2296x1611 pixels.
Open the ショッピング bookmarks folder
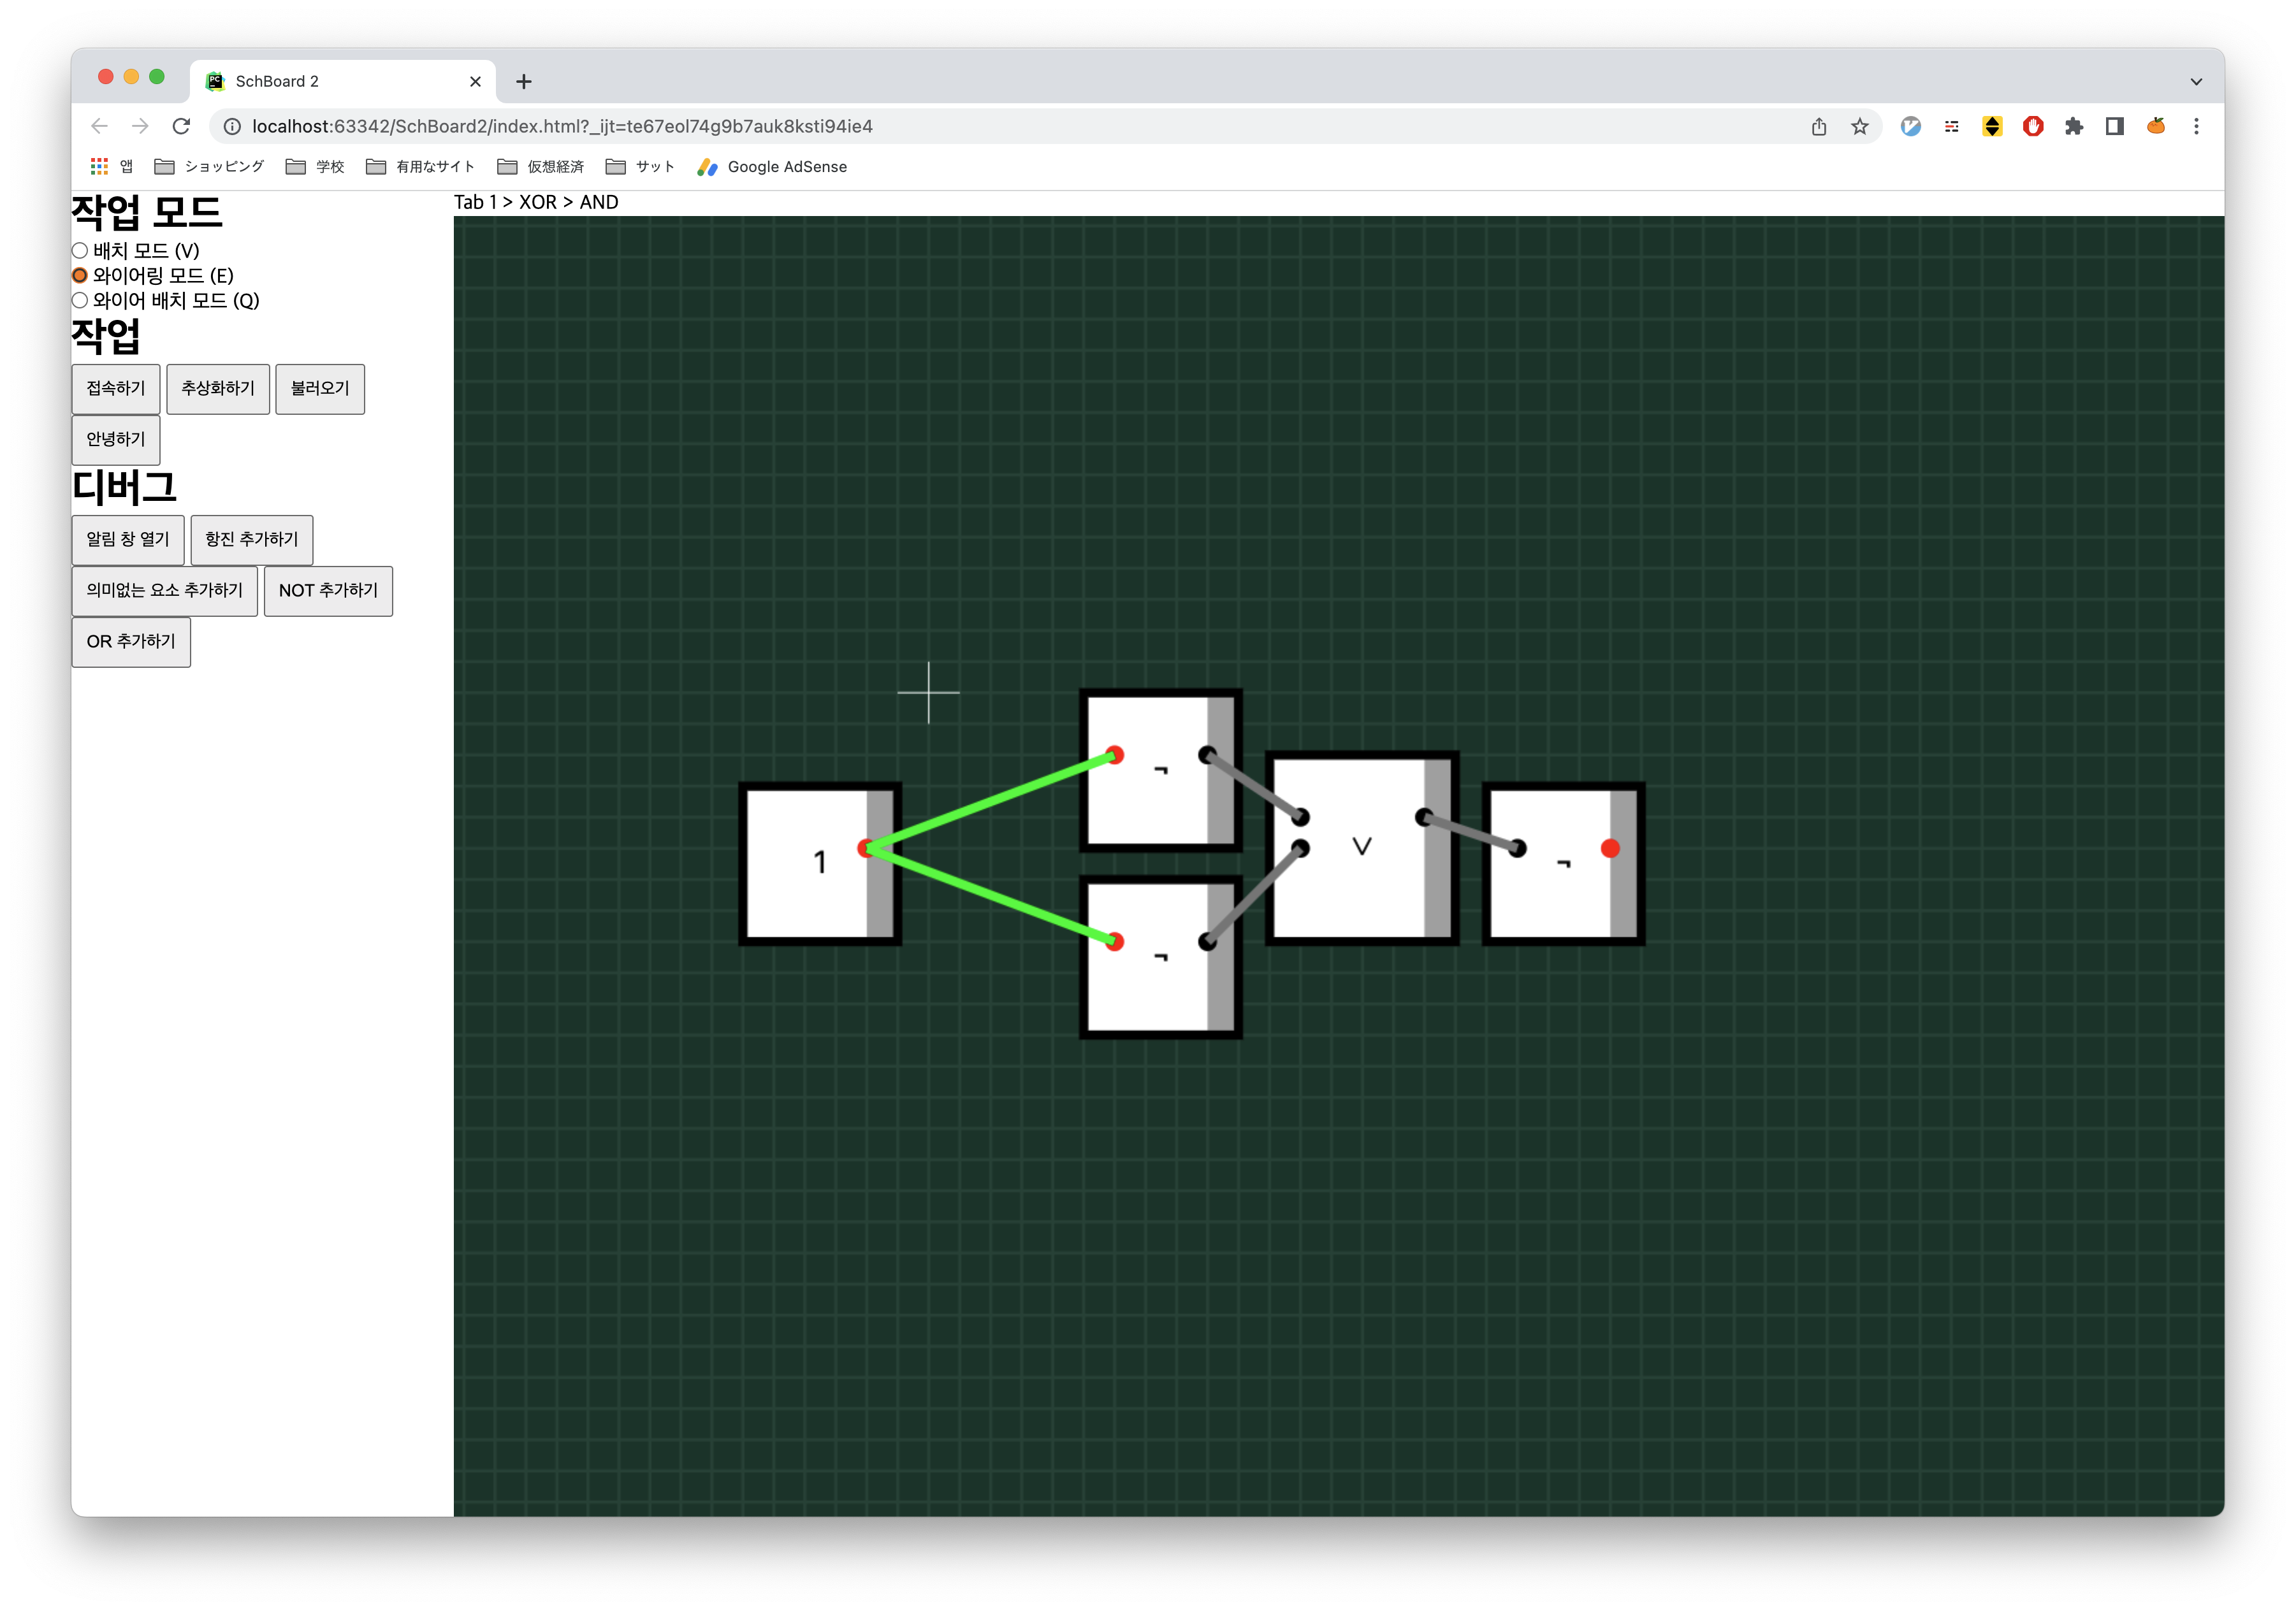click(x=210, y=167)
